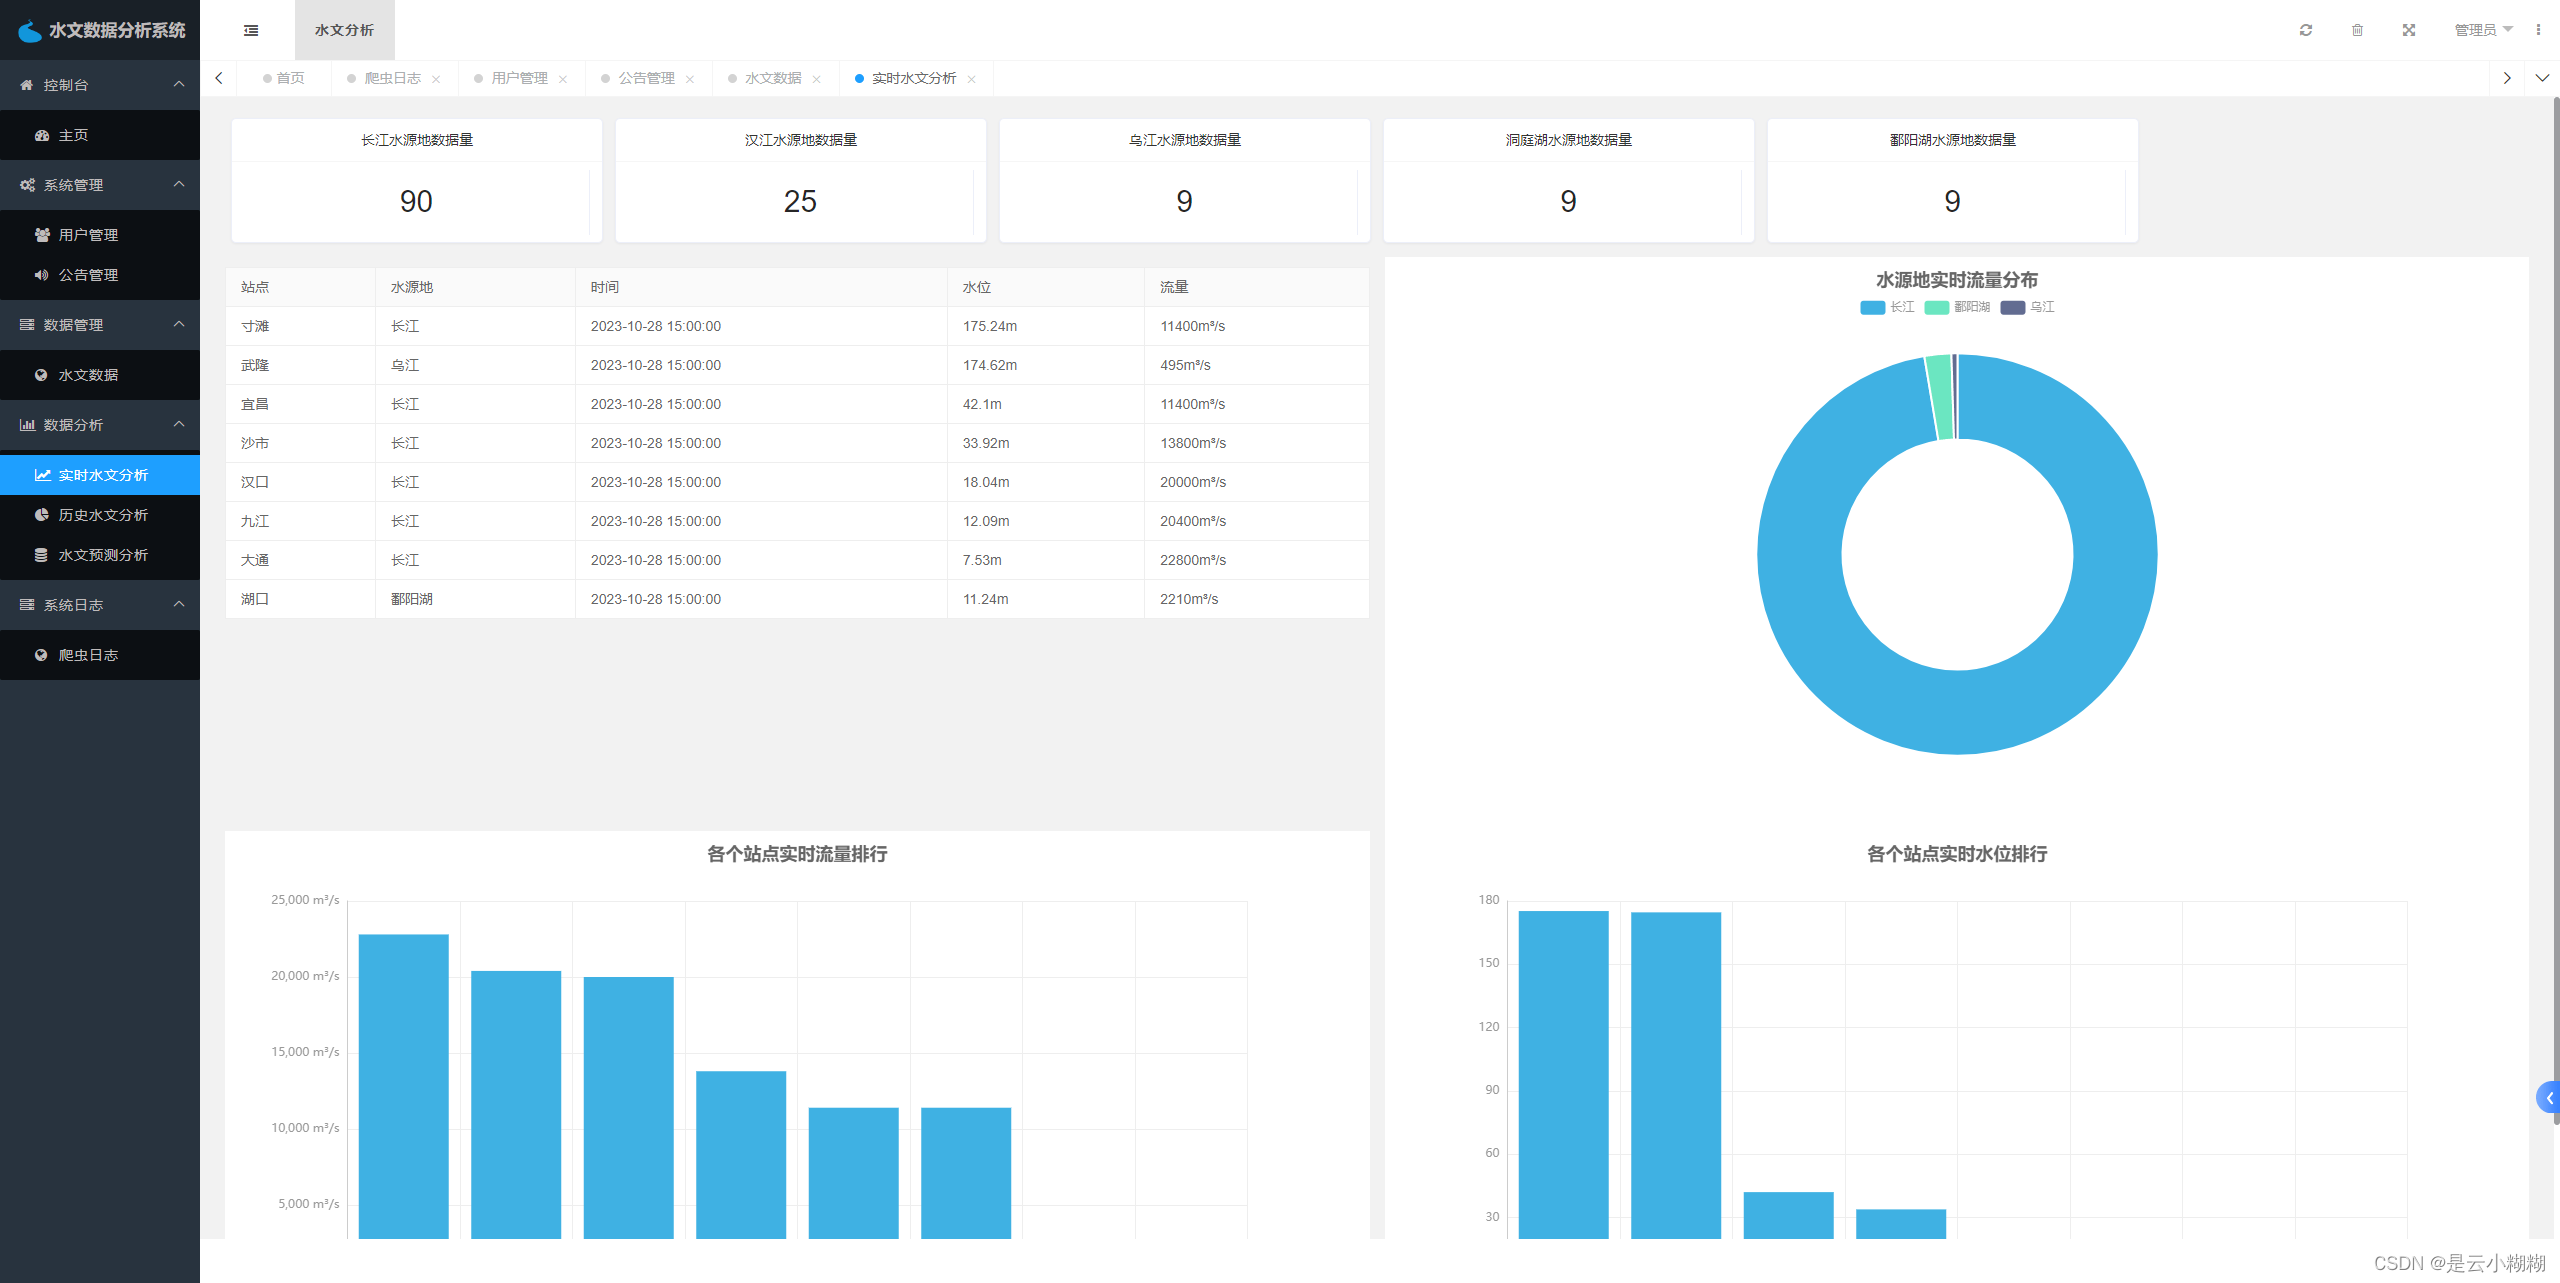The height and width of the screenshot is (1283, 2560).
Task: Click the sidebar collapse menu icon
Action: (251, 30)
